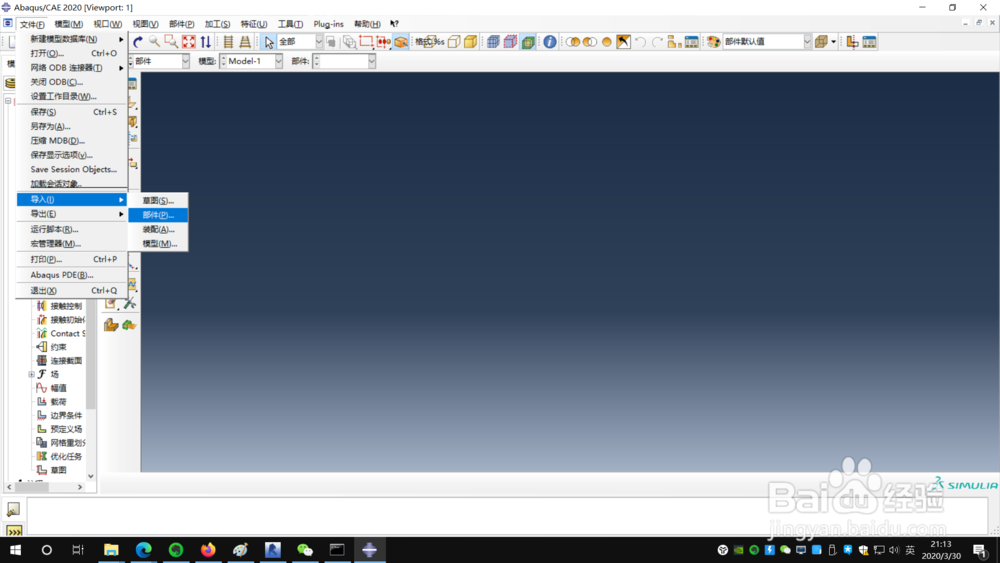The width and height of the screenshot is (1000, 563).
Task: Click the message area tab icon
Action: tap(13, 509)
